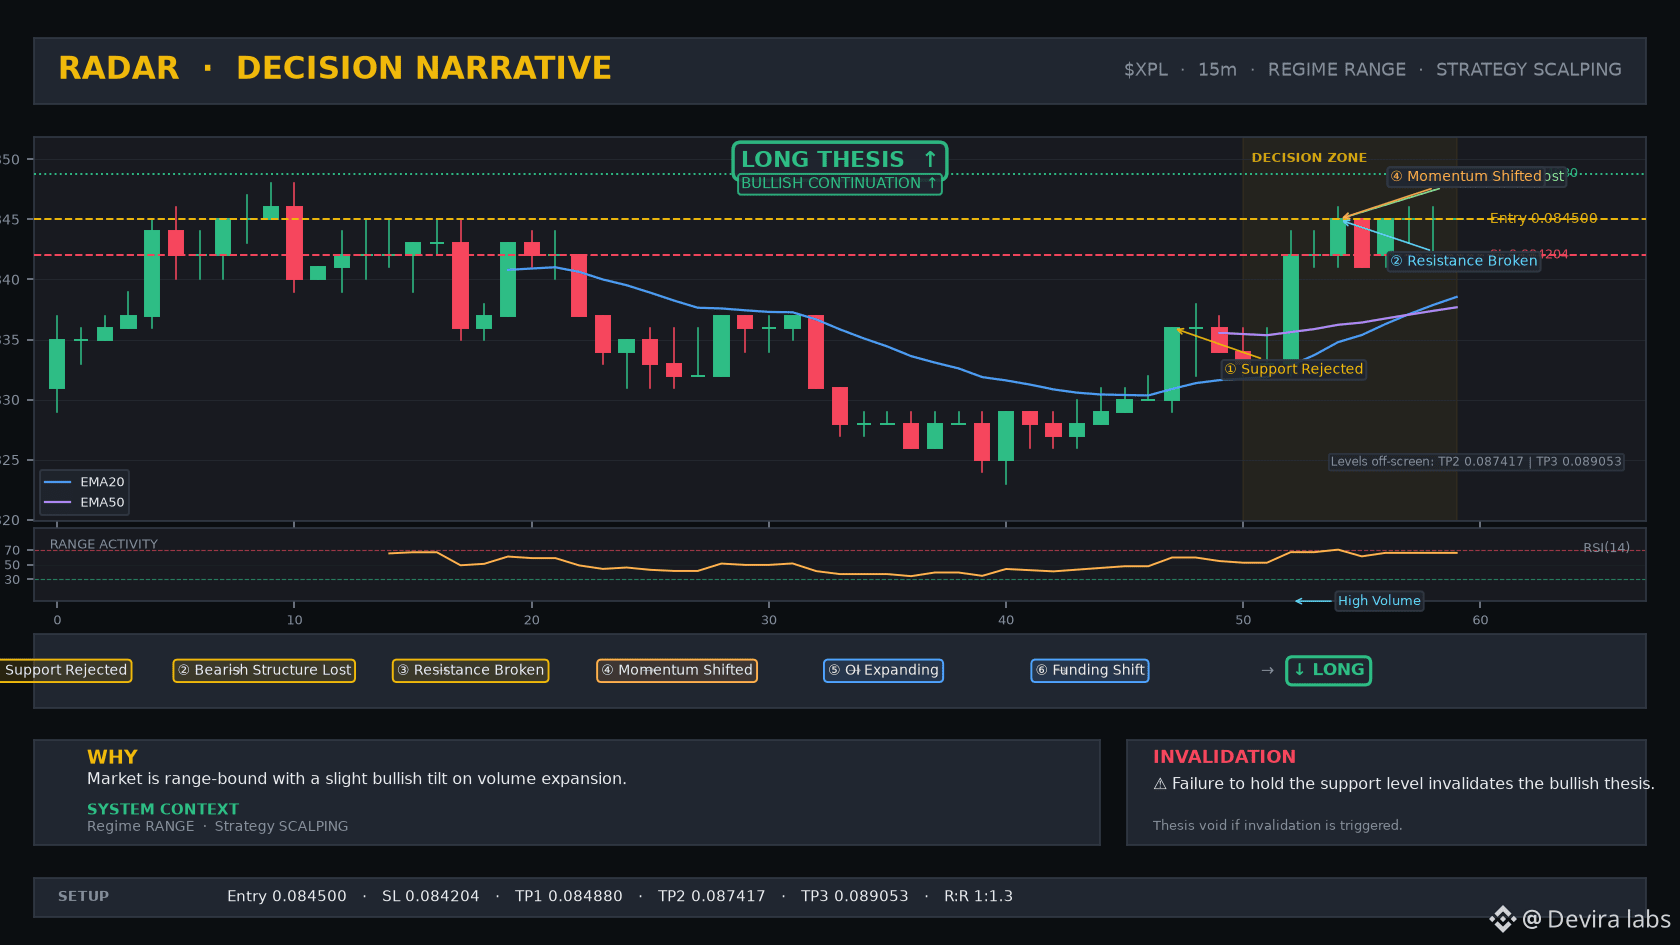Click the BULLISH CONTINUATION sub-badge
1680x945 pixels.
click(839, 183)
